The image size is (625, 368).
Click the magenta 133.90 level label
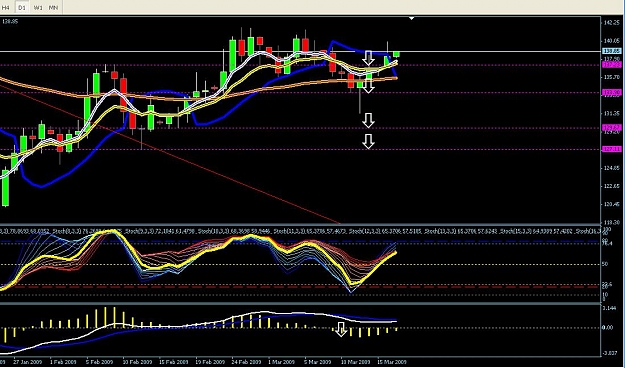(612, 93)
